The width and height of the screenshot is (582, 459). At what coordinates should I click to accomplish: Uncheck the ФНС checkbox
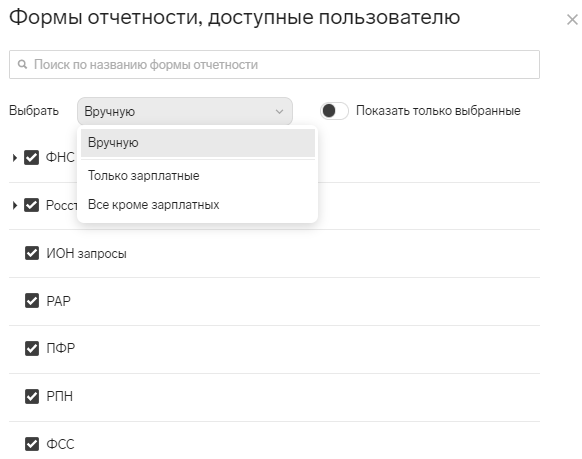32,157
